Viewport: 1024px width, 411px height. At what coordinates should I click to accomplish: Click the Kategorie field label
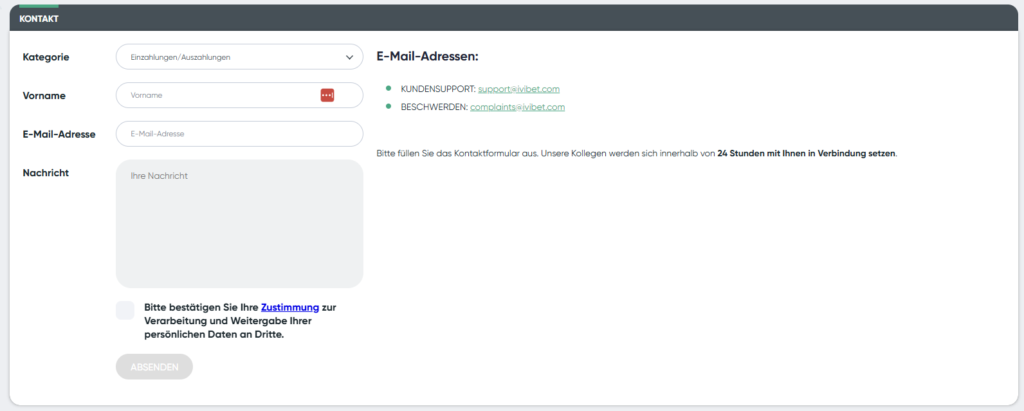tap(46, 57)
